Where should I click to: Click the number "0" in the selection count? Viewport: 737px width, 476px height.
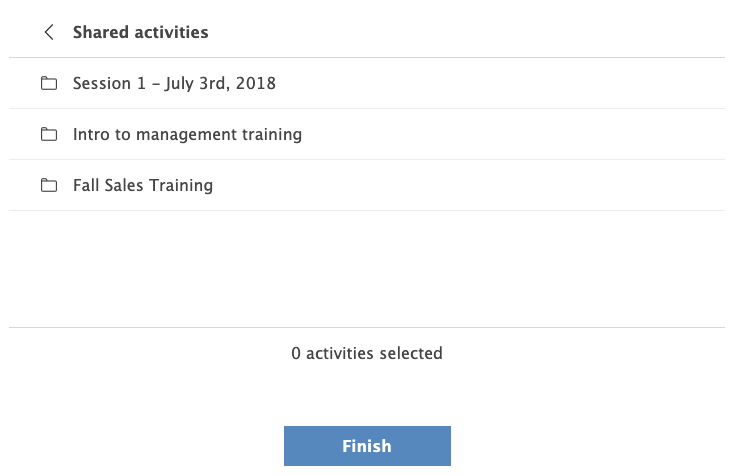point(296,353)
